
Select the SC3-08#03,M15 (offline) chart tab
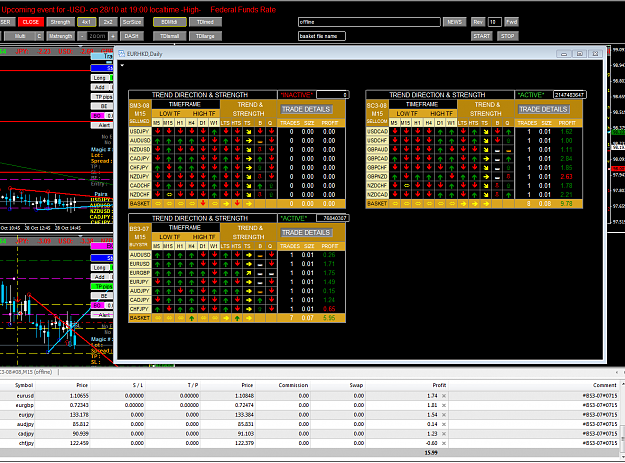pos(27,372)
